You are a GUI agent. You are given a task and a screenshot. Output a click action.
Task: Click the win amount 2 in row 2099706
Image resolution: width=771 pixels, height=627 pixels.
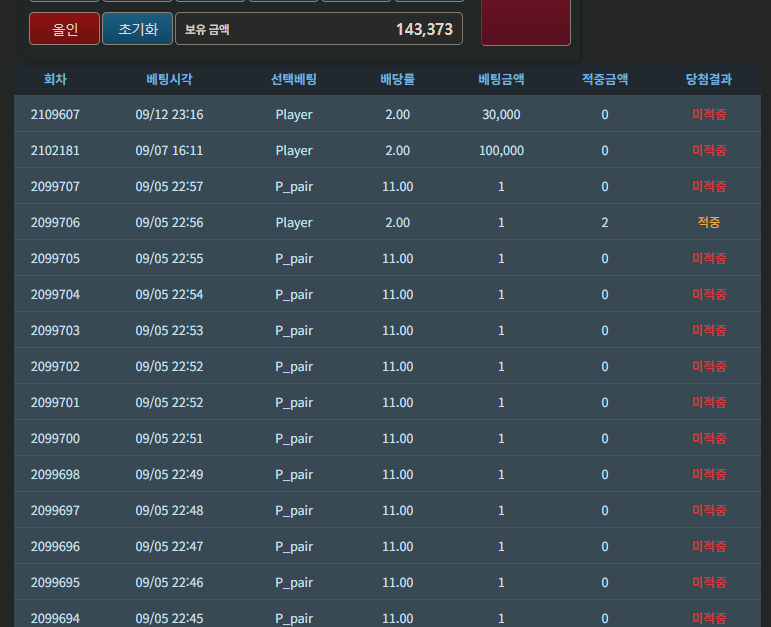[x=605, y=222]
